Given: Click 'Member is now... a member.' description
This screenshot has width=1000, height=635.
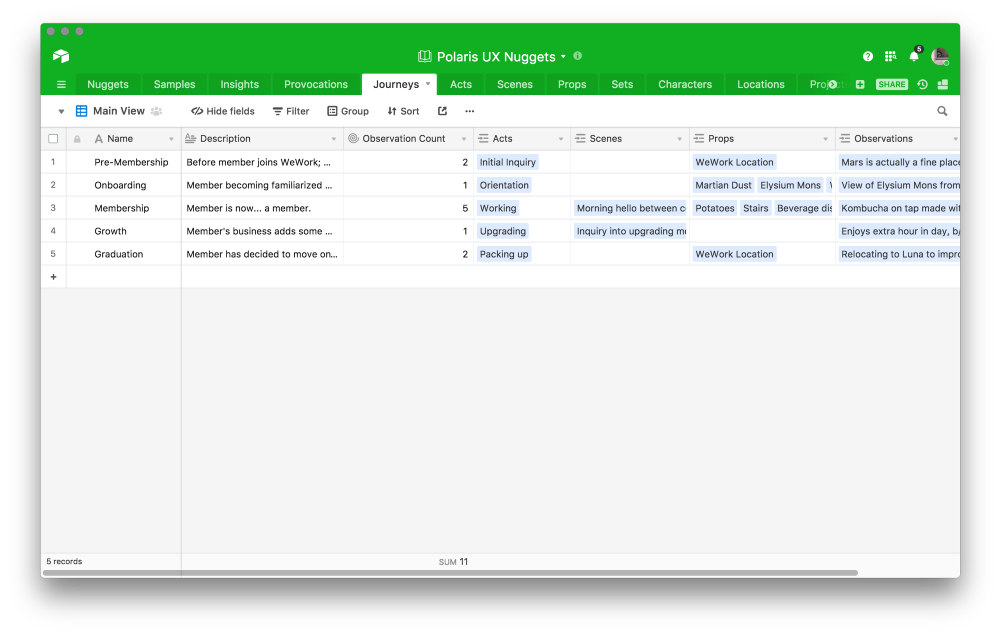Looking at the screenshot, I should point(249,208).
